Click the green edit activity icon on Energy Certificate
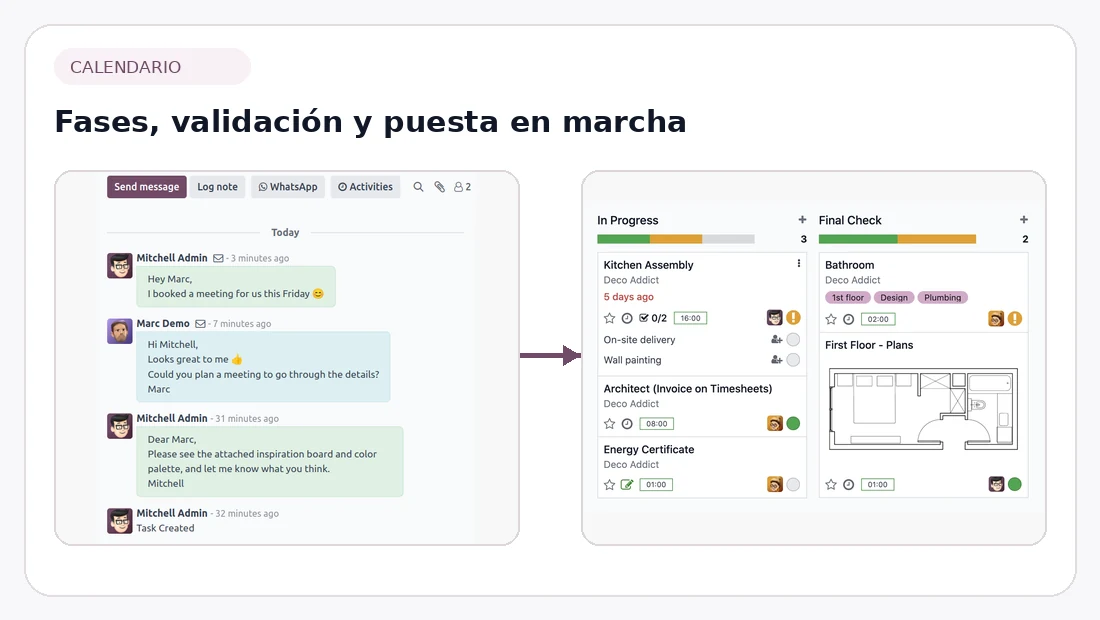 tap(627, 485)
